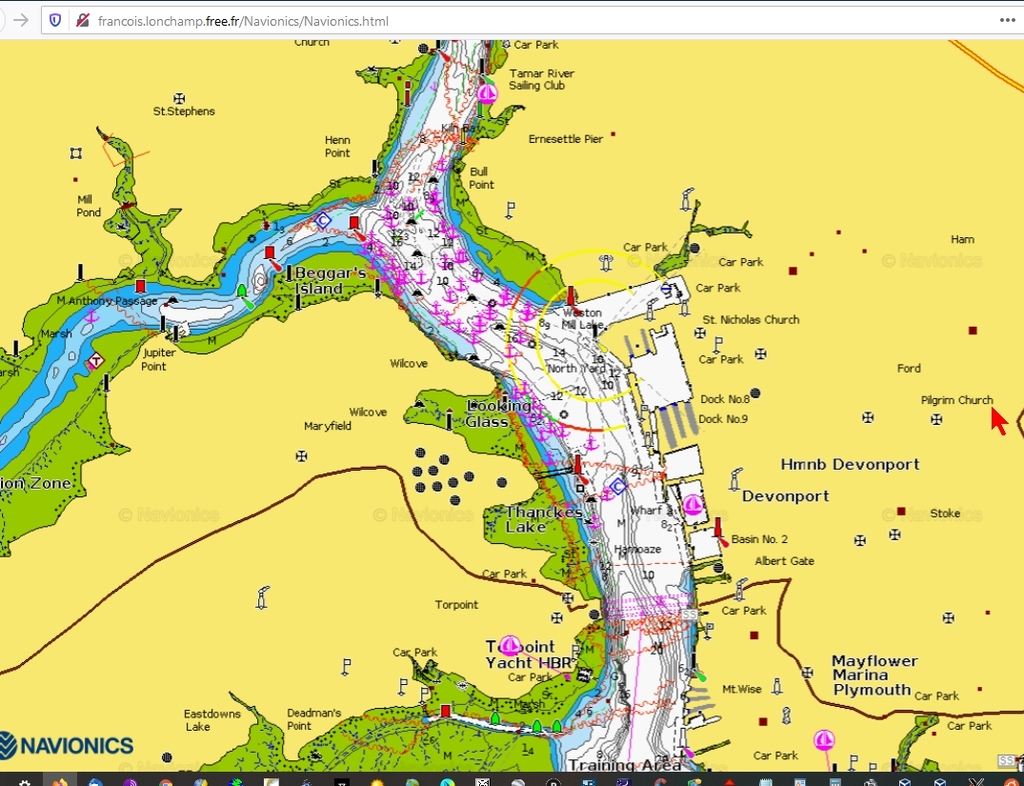1024x786 pixels.
Task: Select the M.Anthony Passage label
Action: 107,301
